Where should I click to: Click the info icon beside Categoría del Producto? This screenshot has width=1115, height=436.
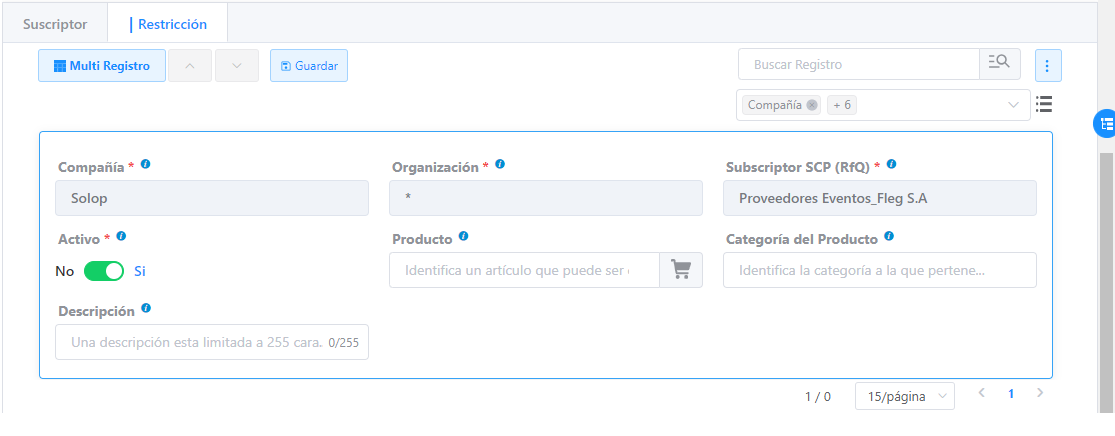tap(889, 237)
